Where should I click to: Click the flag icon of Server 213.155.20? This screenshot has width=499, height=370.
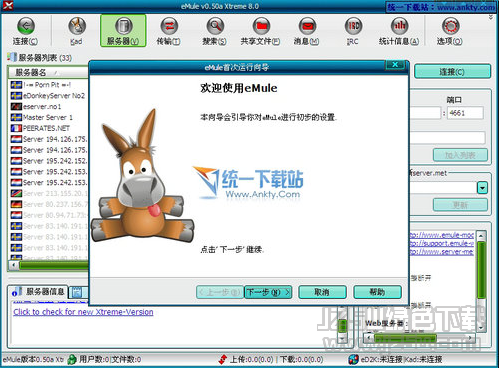pos(16,193)
